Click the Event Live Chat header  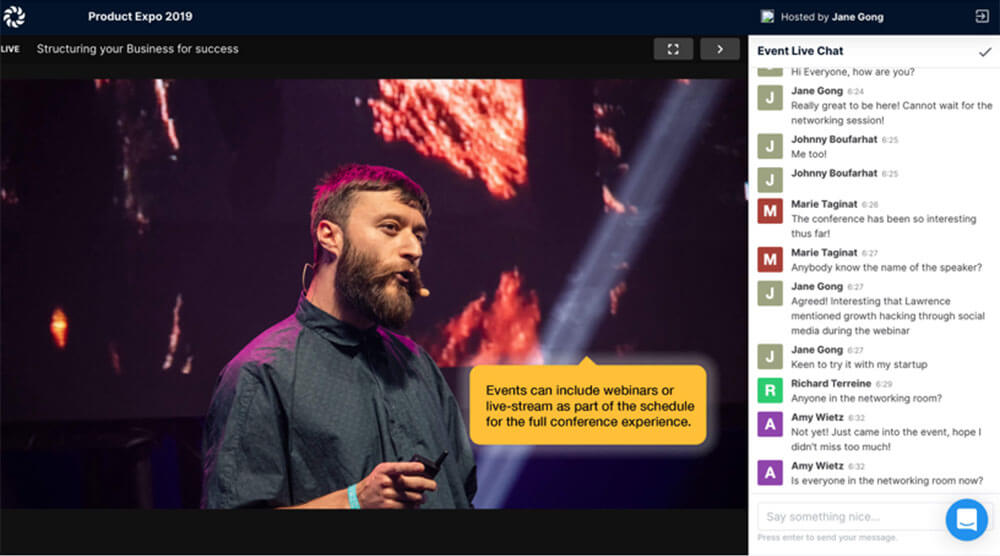[x=800, y=51]
